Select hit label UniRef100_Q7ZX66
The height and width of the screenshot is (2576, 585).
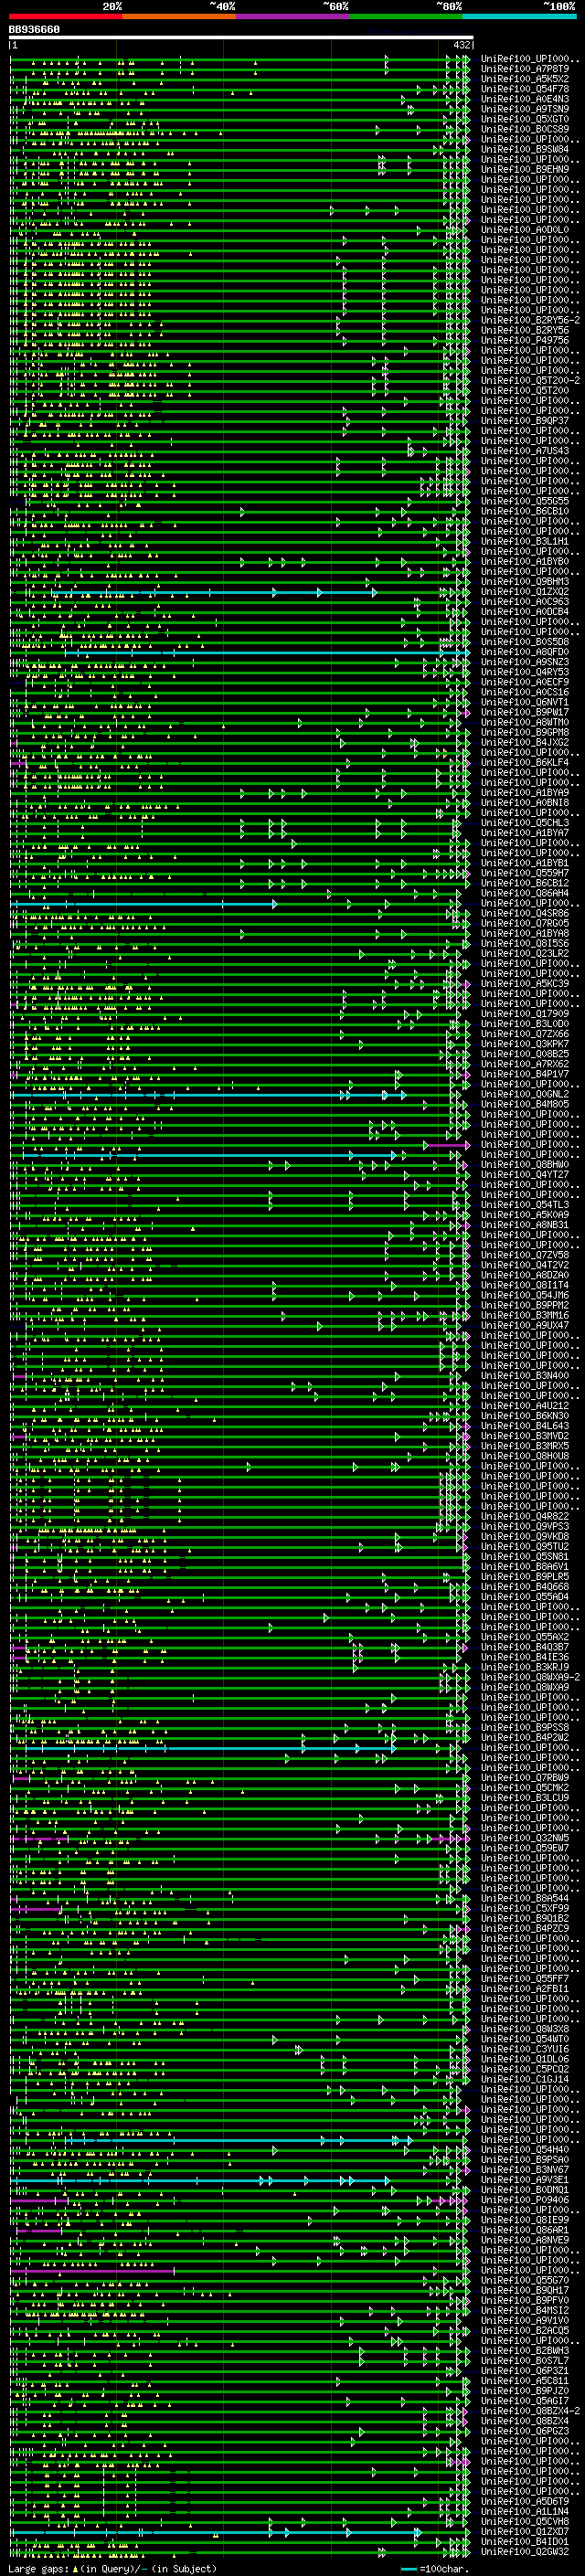(525, 1033)
